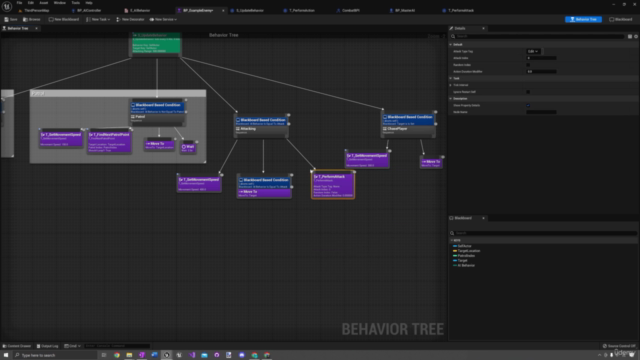Viewport: 640px width, 360px height.
Task: Click the Details panel search field
Action: (538, 36)
